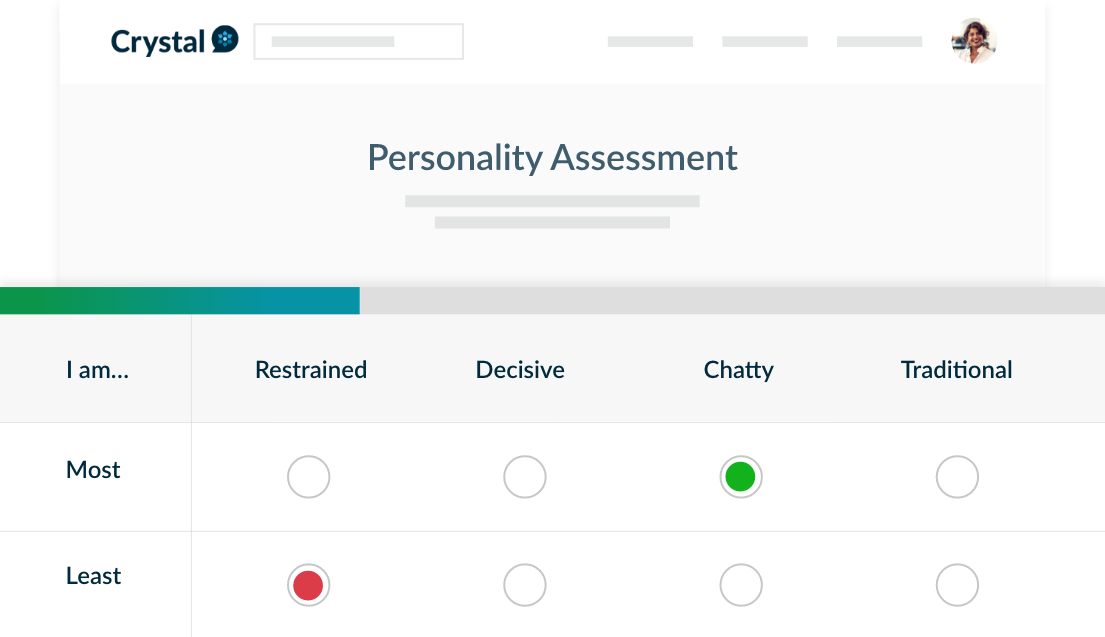Select Most for Traditional
Image resolution: width=1105 pixels, height=637 pixels.
coord(957,477)
